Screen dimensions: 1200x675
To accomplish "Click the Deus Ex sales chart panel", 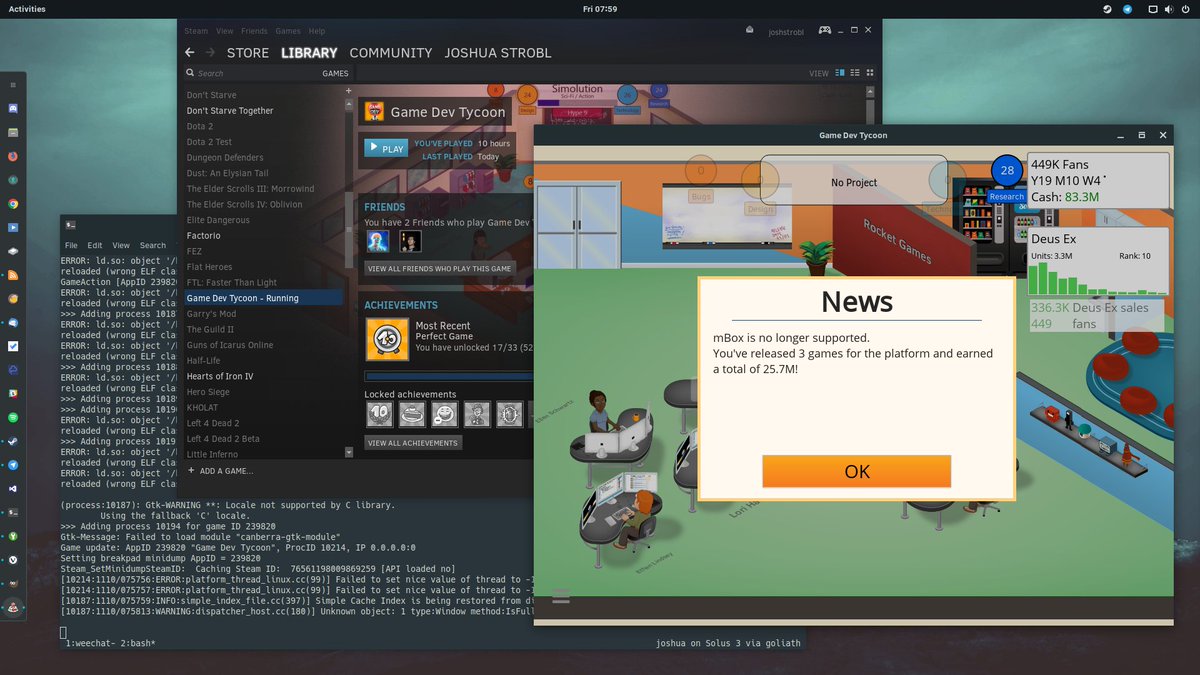I will point(1098,263).
